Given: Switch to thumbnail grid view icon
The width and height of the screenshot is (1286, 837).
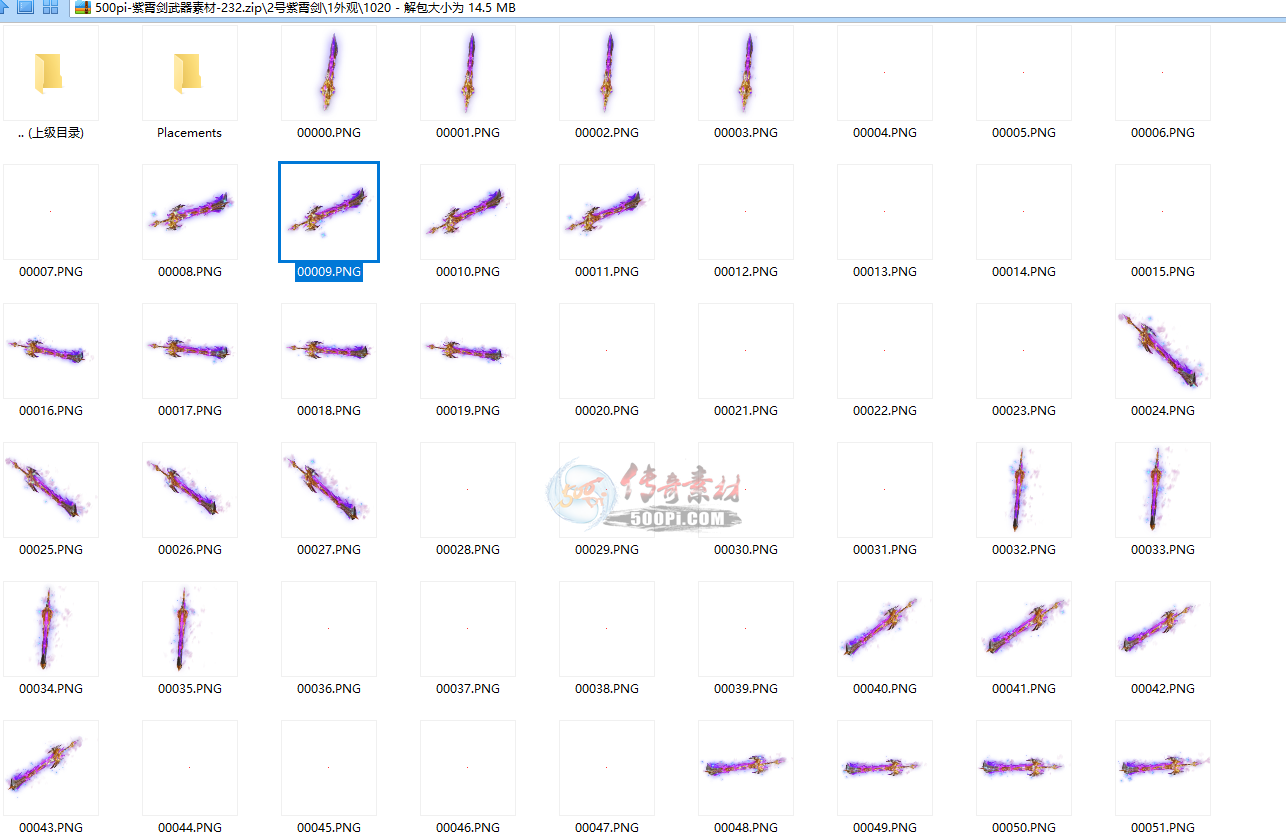Looking at the screenshot, I should (x=50, y=8).
